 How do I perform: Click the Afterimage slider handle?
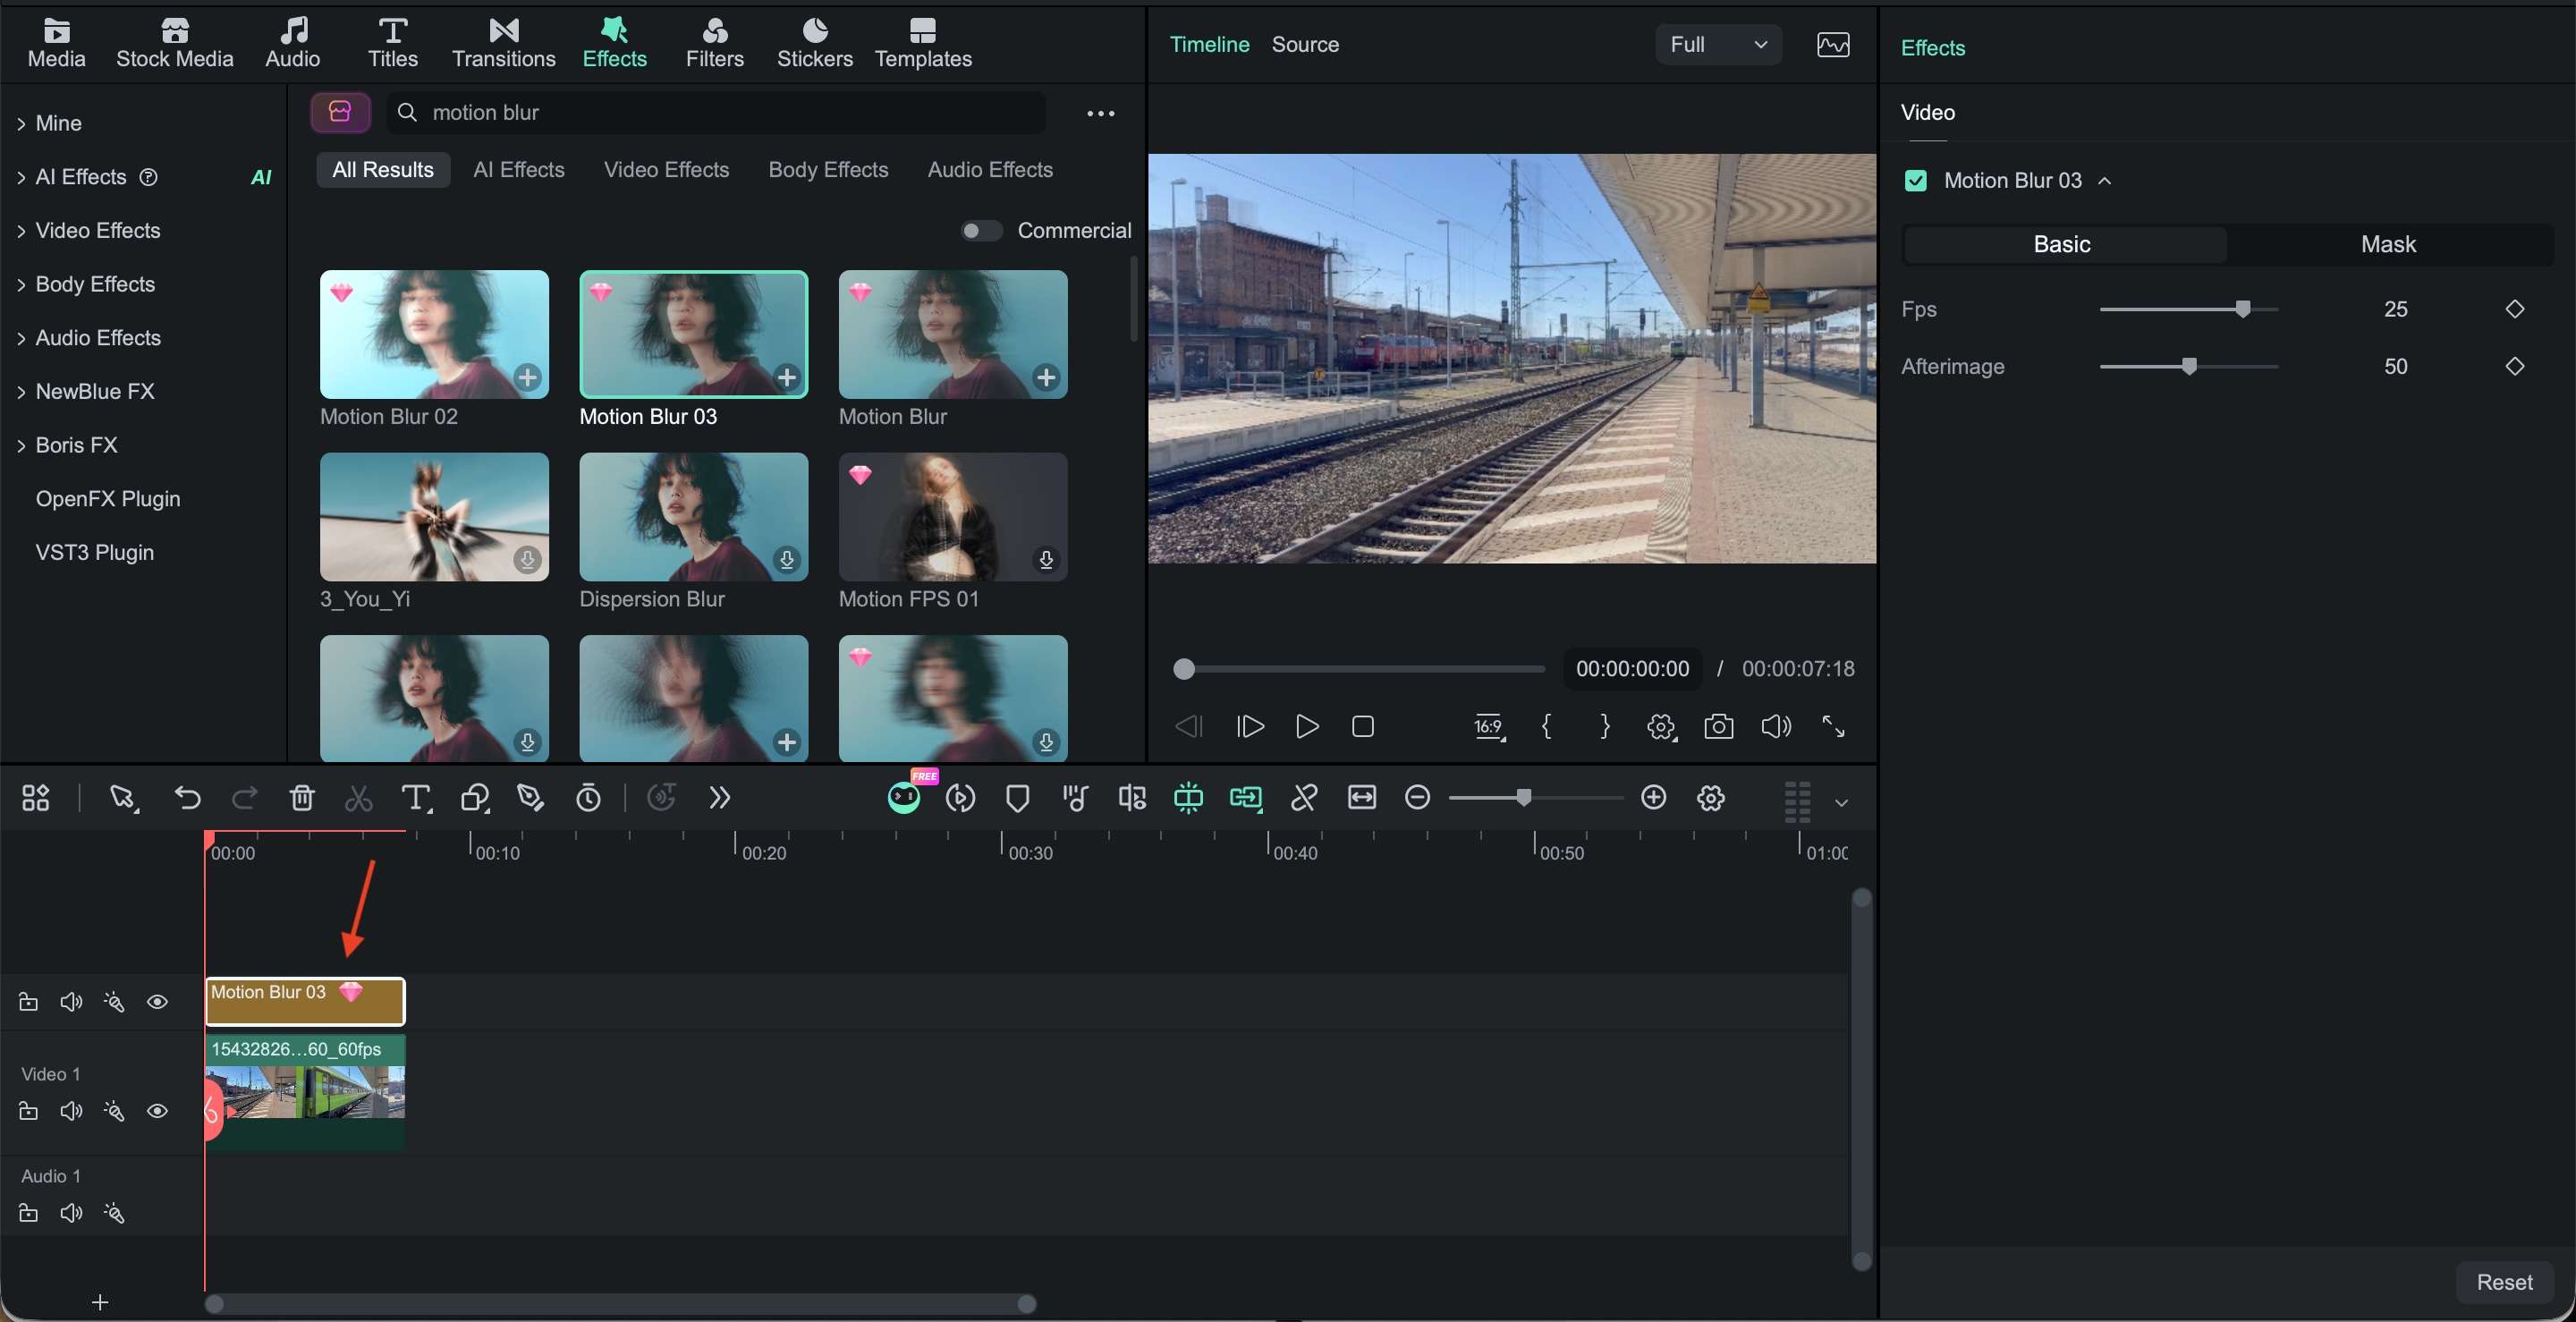tap(2189, 367)
